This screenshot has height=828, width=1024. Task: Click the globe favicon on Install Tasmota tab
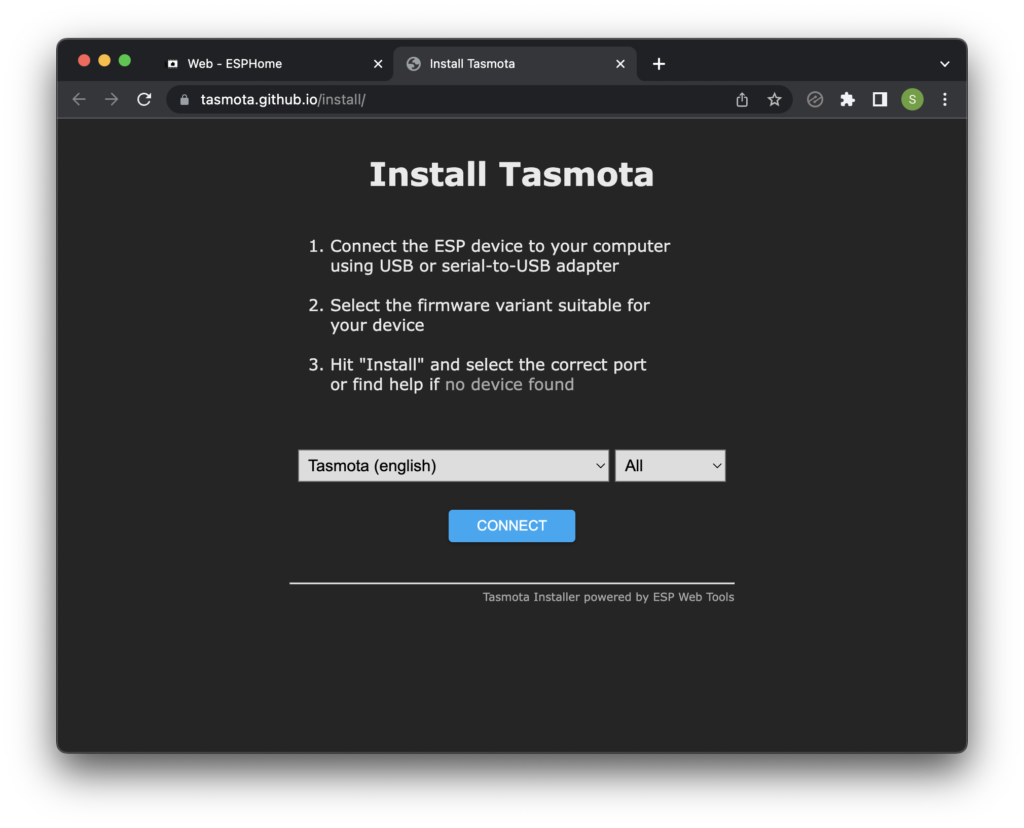coord(413,64)
